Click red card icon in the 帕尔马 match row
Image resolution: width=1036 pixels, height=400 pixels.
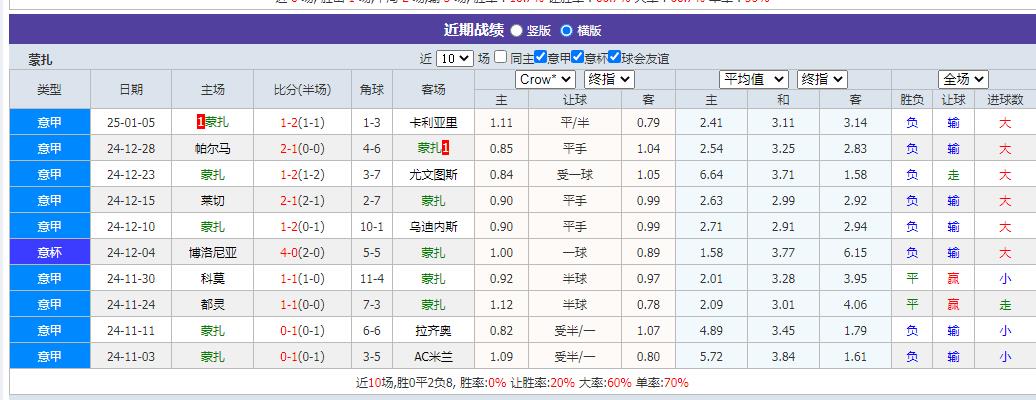(x=445, y=149)
